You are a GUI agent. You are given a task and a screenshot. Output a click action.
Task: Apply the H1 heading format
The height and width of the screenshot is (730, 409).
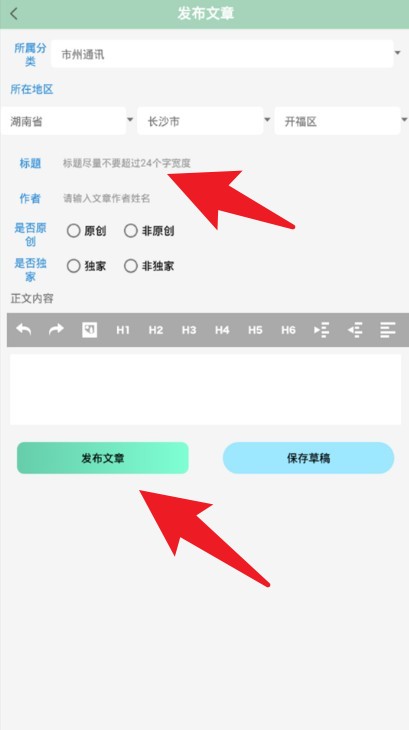point(123,330)
